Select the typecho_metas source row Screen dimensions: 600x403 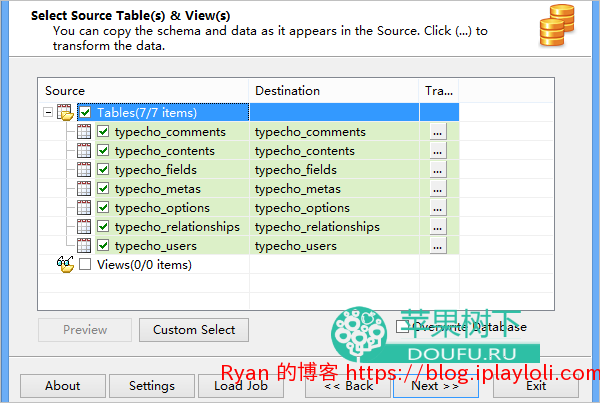click(158, 189)
